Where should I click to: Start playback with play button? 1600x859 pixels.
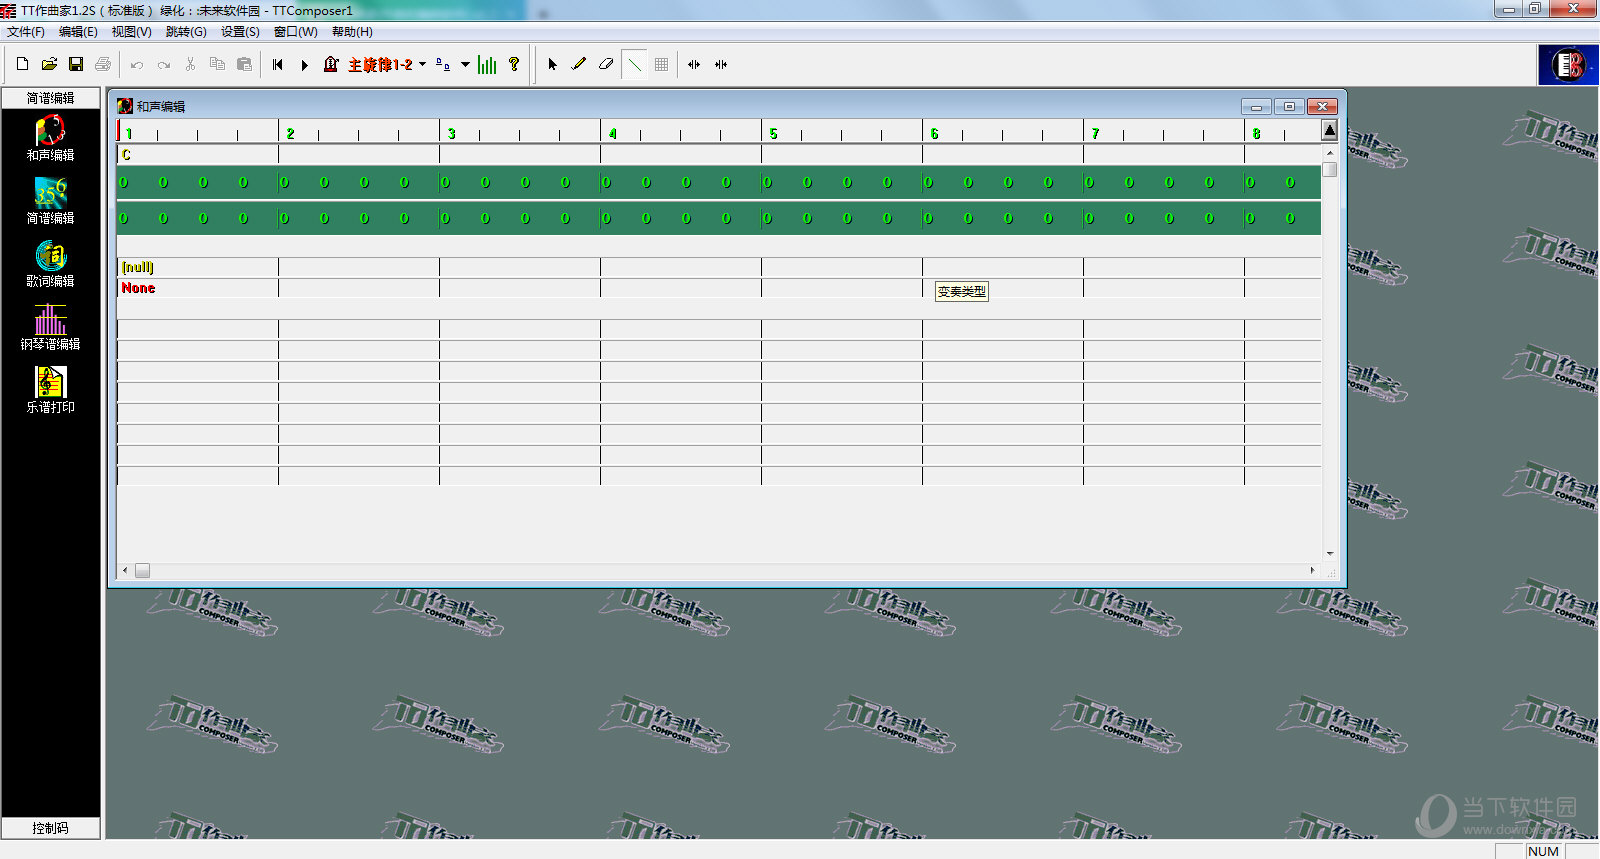305,64
